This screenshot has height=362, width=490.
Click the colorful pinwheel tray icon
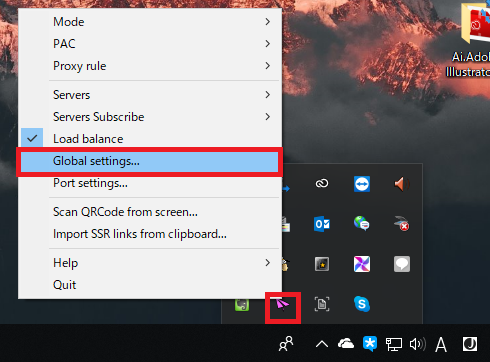[362, 264]
